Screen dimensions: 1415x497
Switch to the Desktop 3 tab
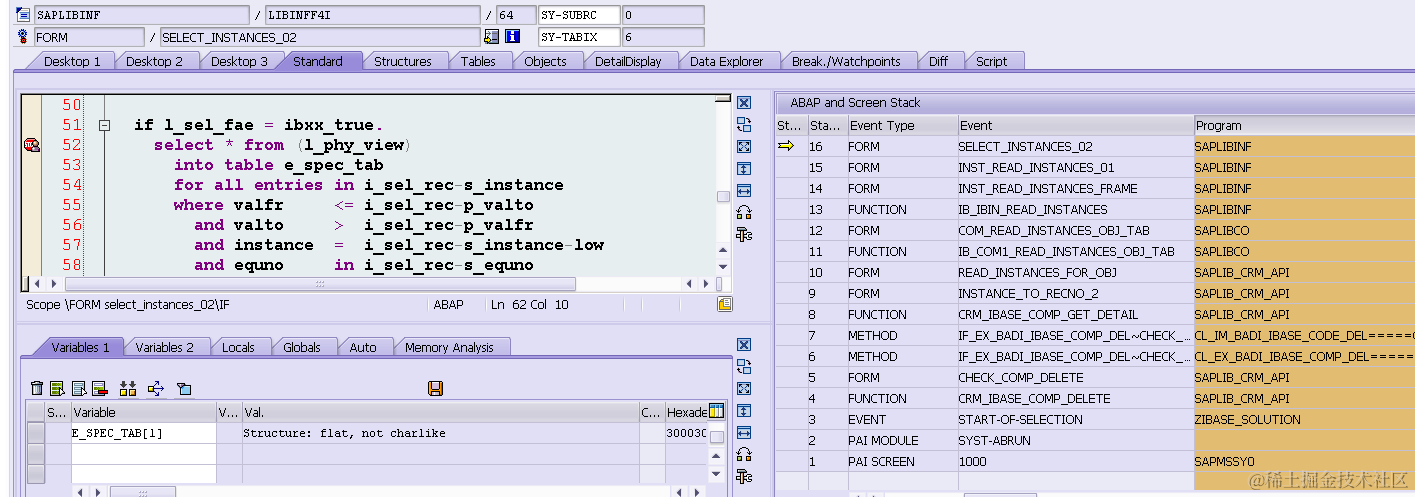pos(239,61)
